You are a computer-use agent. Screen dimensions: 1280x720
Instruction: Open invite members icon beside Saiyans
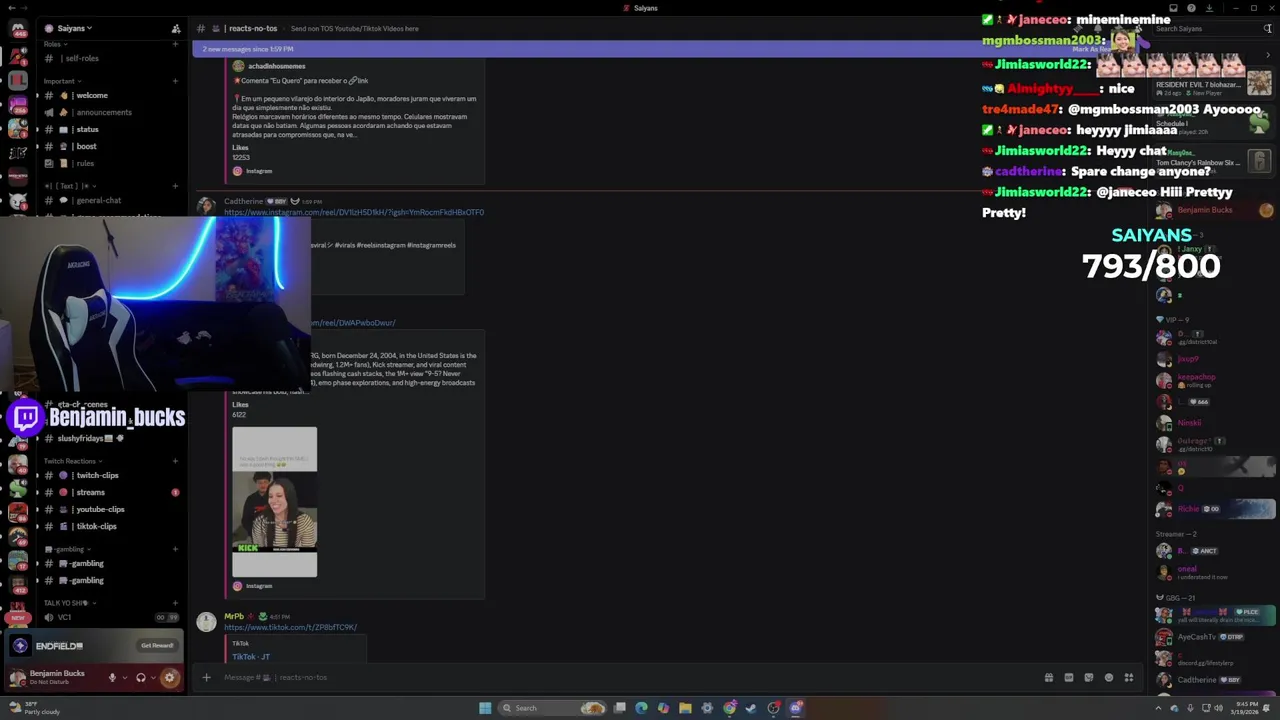tap(176, 28)
